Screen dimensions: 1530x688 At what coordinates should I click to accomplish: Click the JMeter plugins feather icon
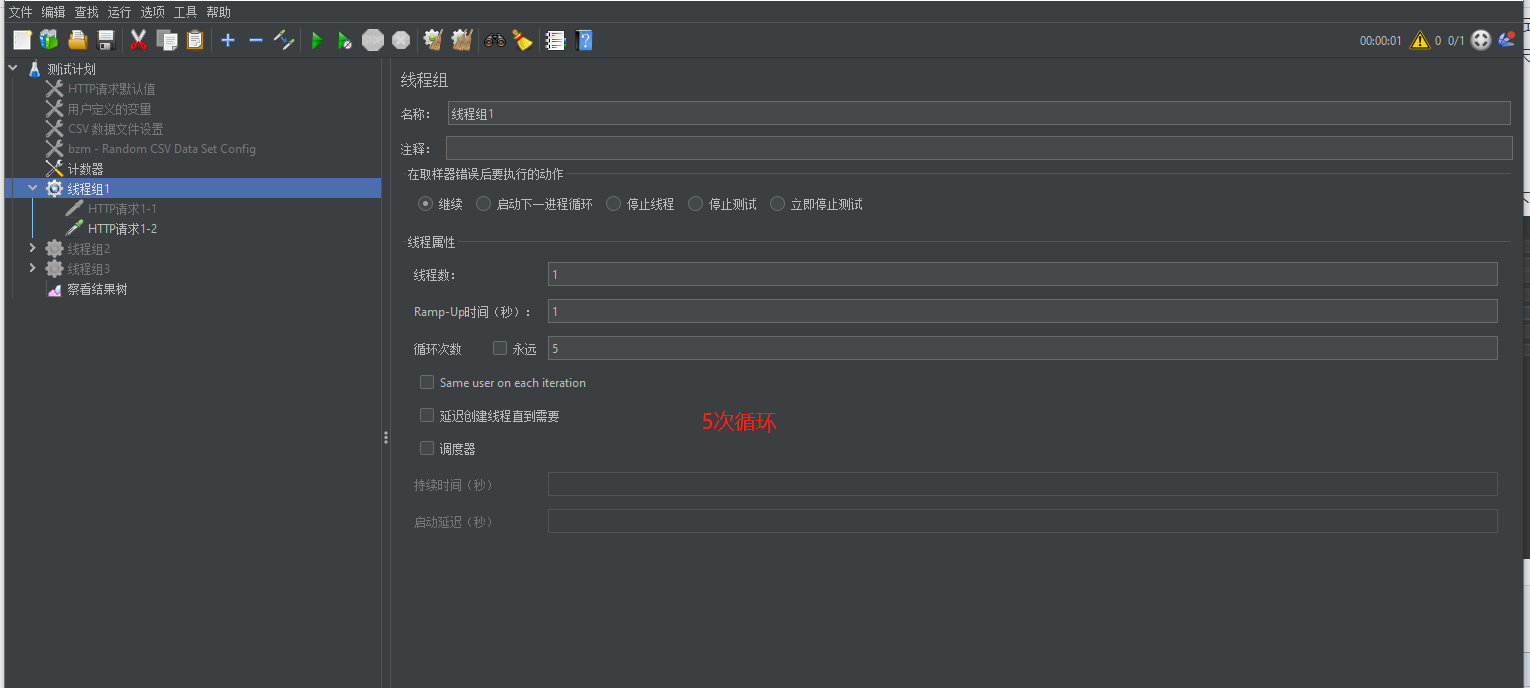1507,40
